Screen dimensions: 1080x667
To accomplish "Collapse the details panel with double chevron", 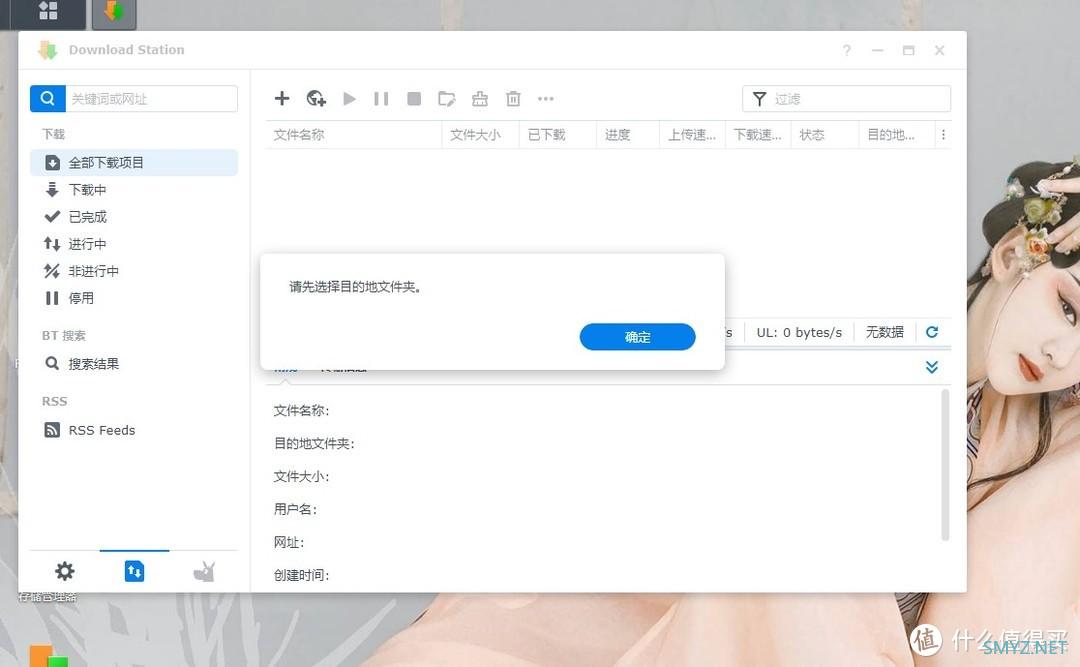I will click(932, 367).
